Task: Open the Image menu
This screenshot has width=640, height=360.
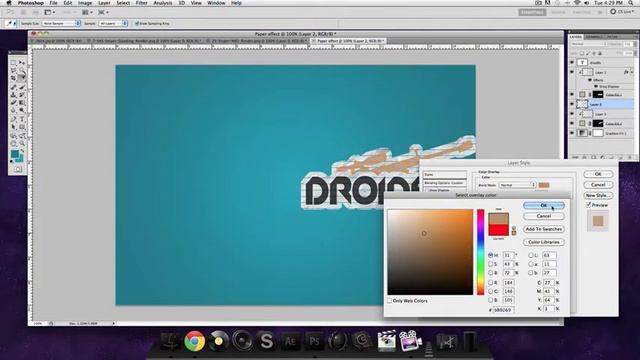Action: pos(85,3)
